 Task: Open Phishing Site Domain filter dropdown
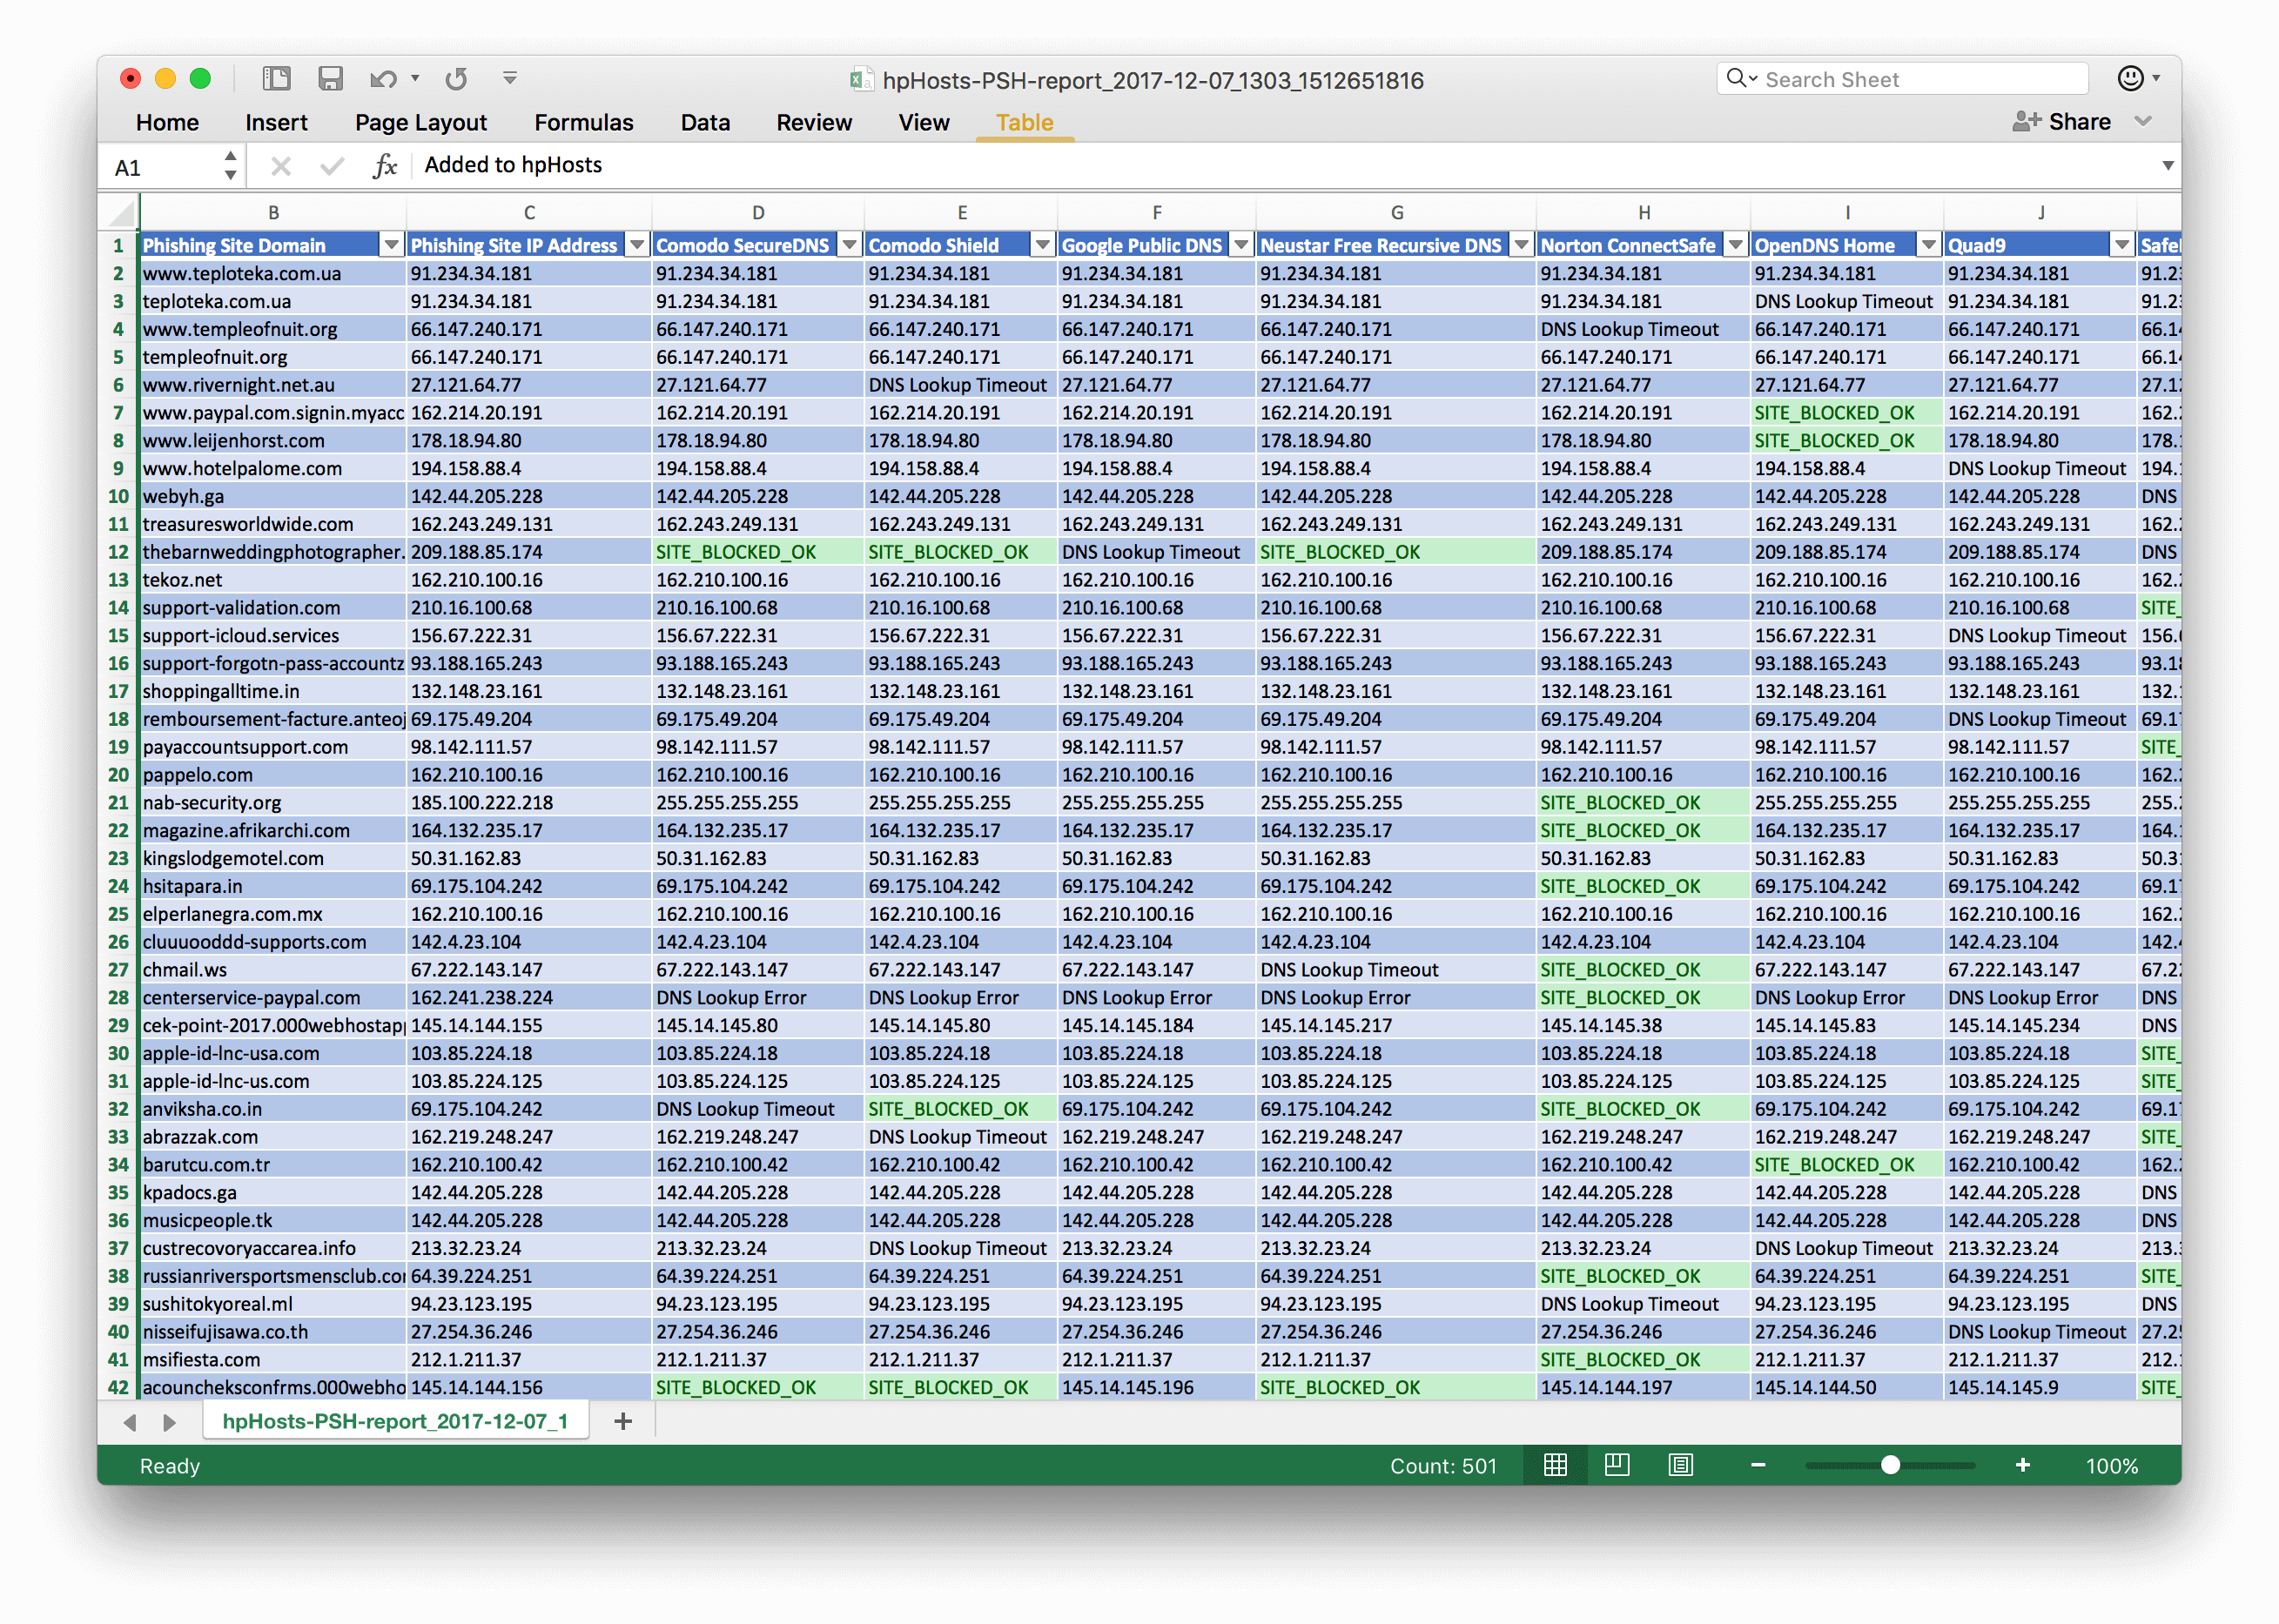tap(392, 245)
